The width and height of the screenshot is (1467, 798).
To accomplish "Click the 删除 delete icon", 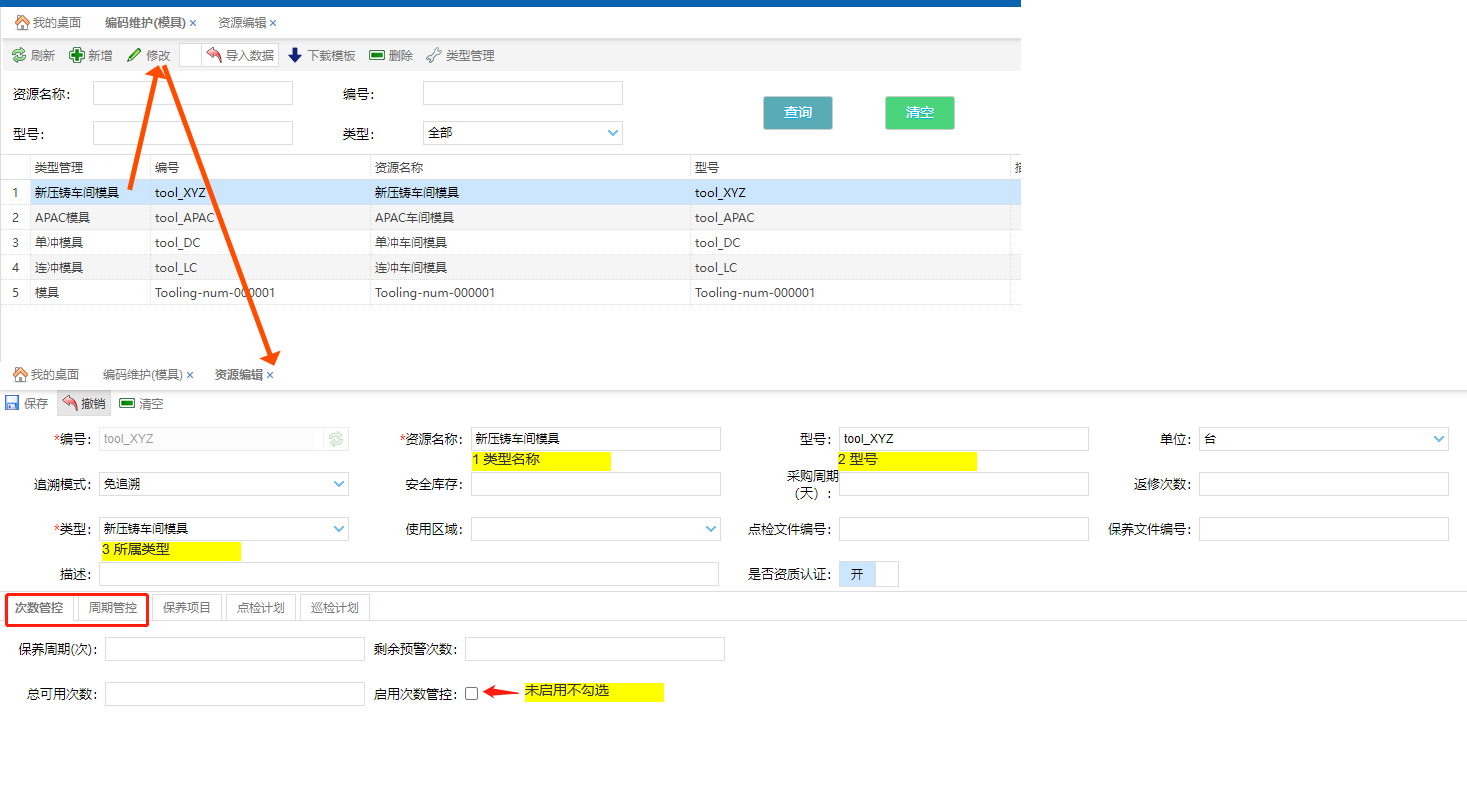I will (x=377, y=56).
